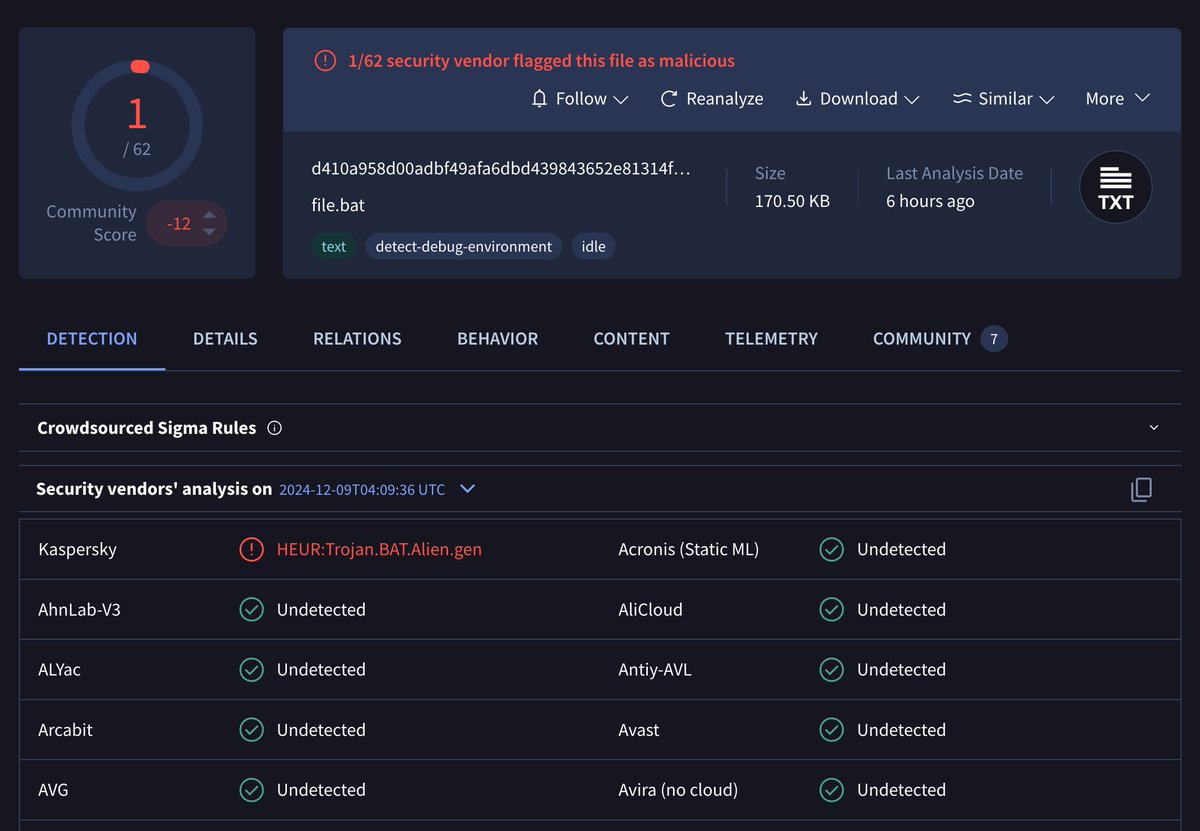The width and height of the screenshot is (1200, 831).
Task: Switch to the Behavior tab
Action: pos(497,339)
